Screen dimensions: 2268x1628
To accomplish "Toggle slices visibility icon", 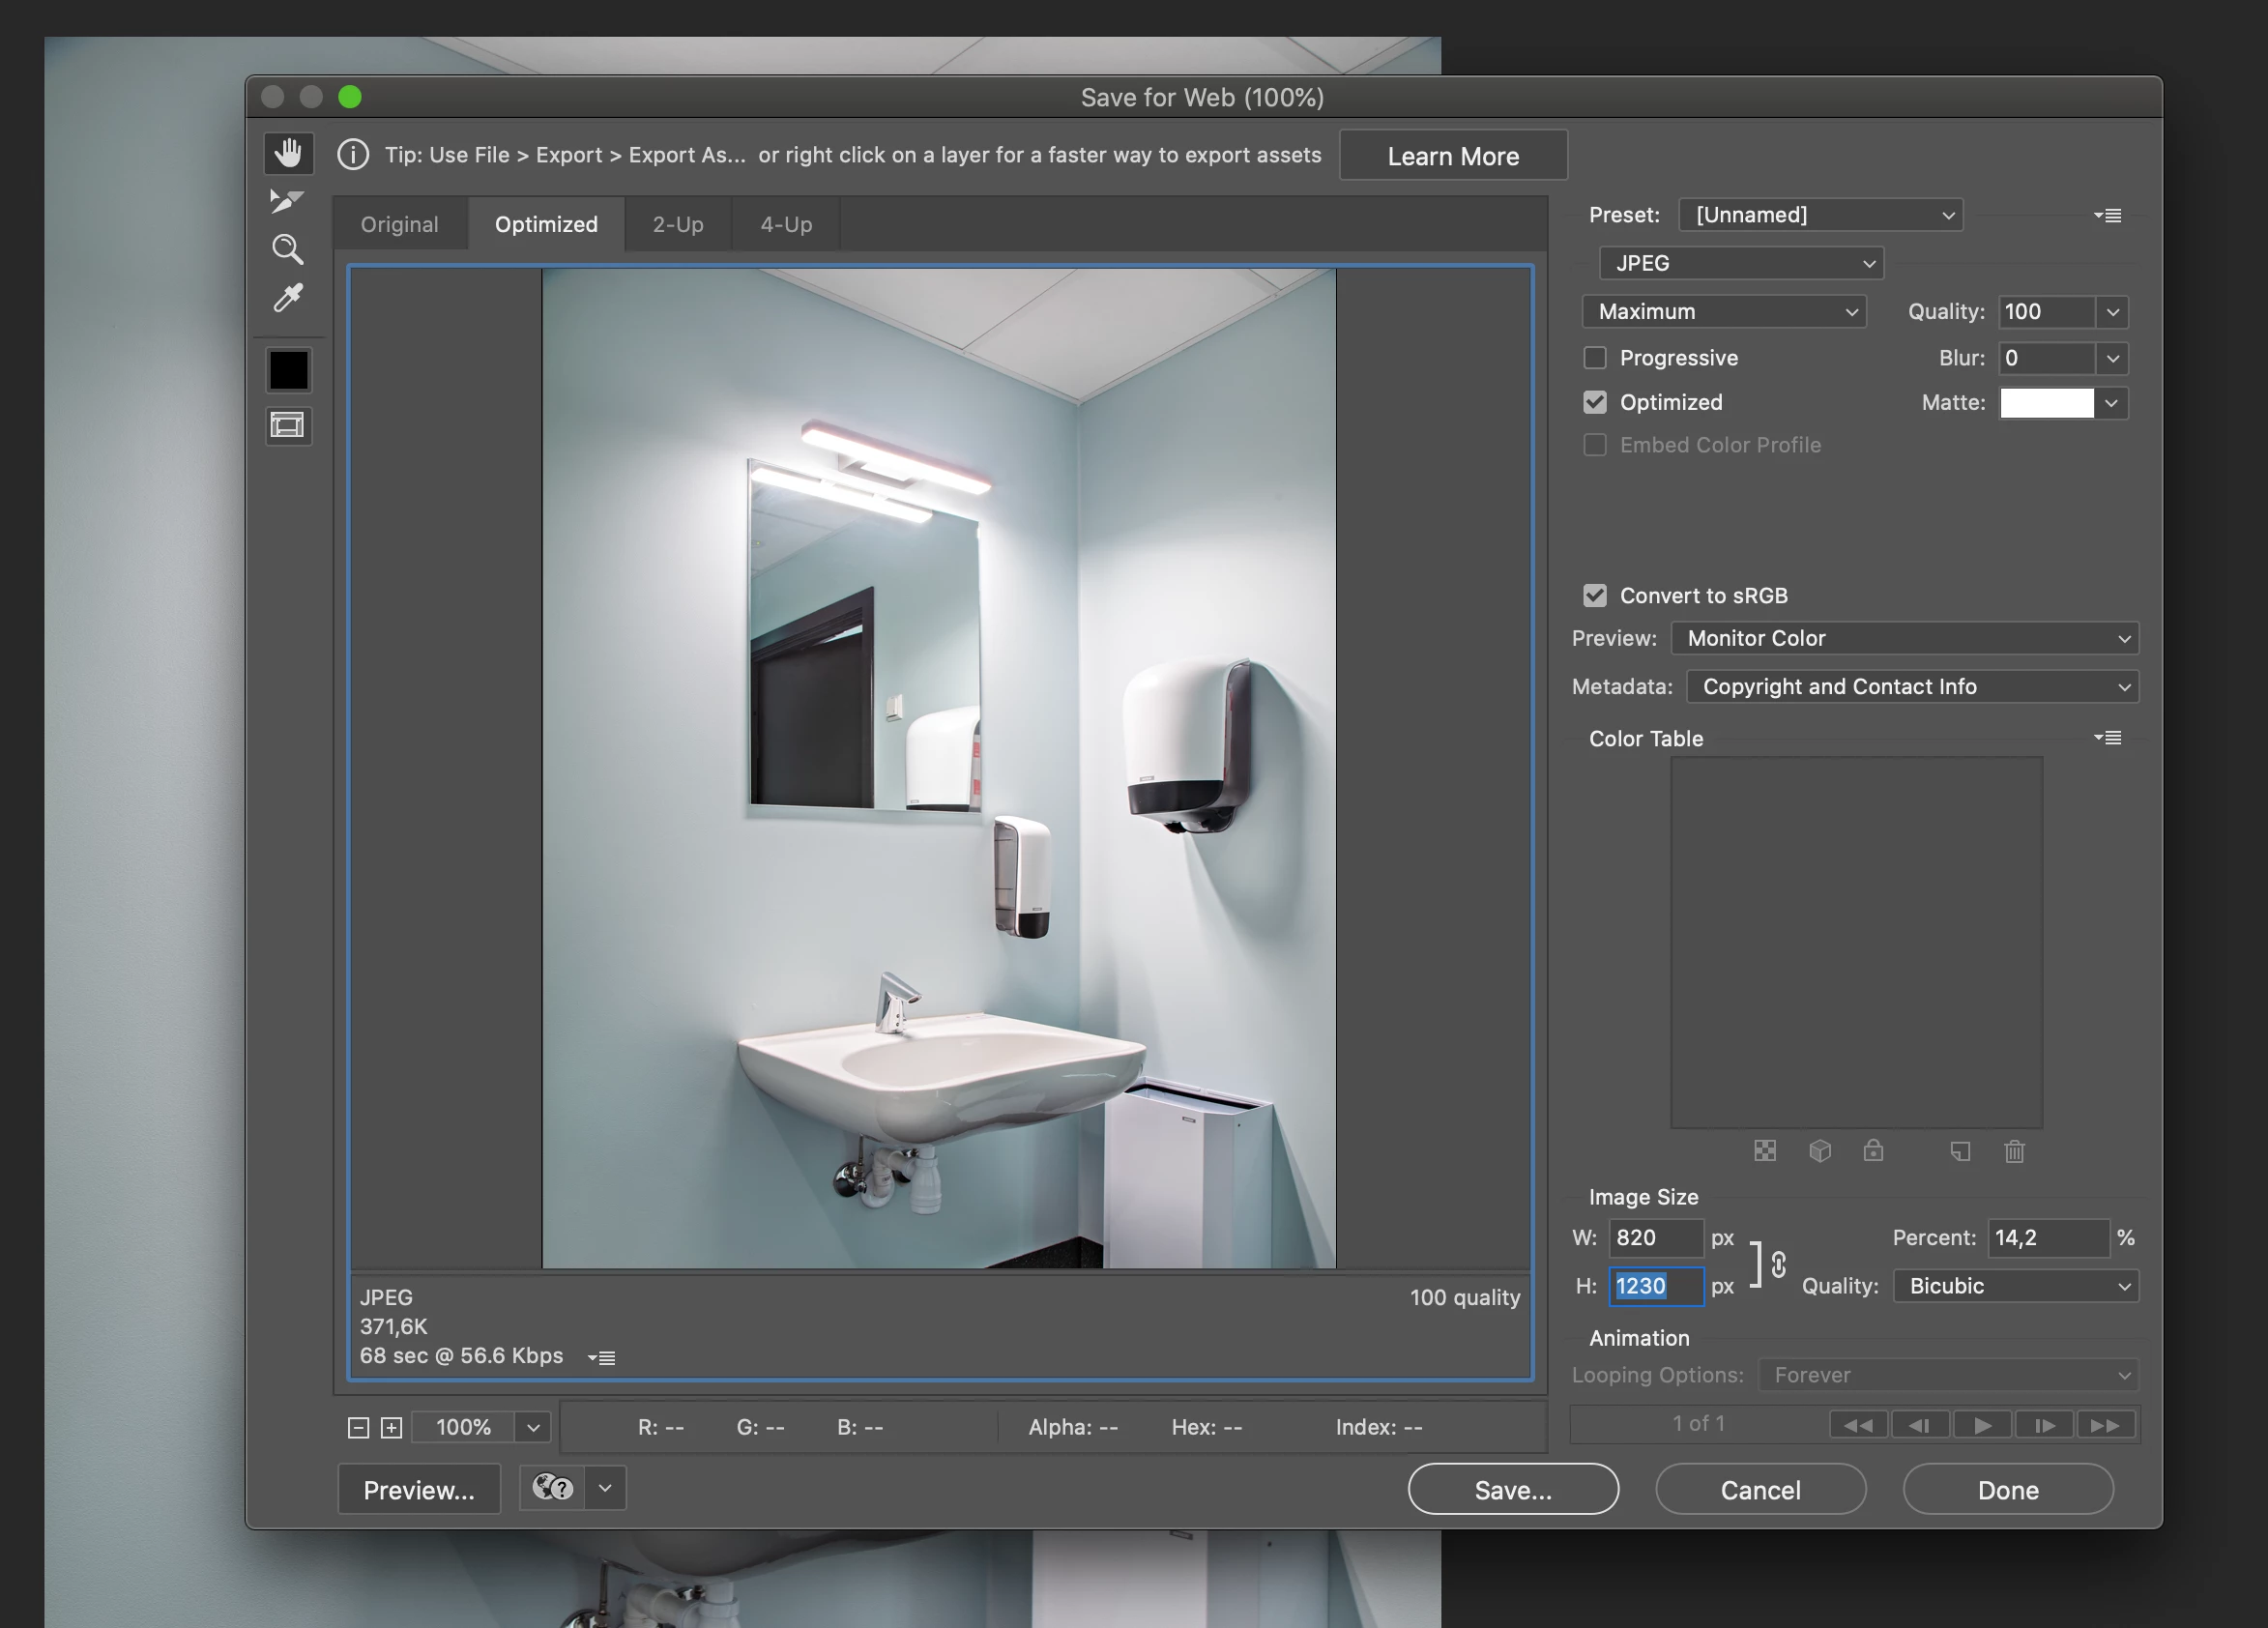I will pyautogui.click(x=288, y=426).
